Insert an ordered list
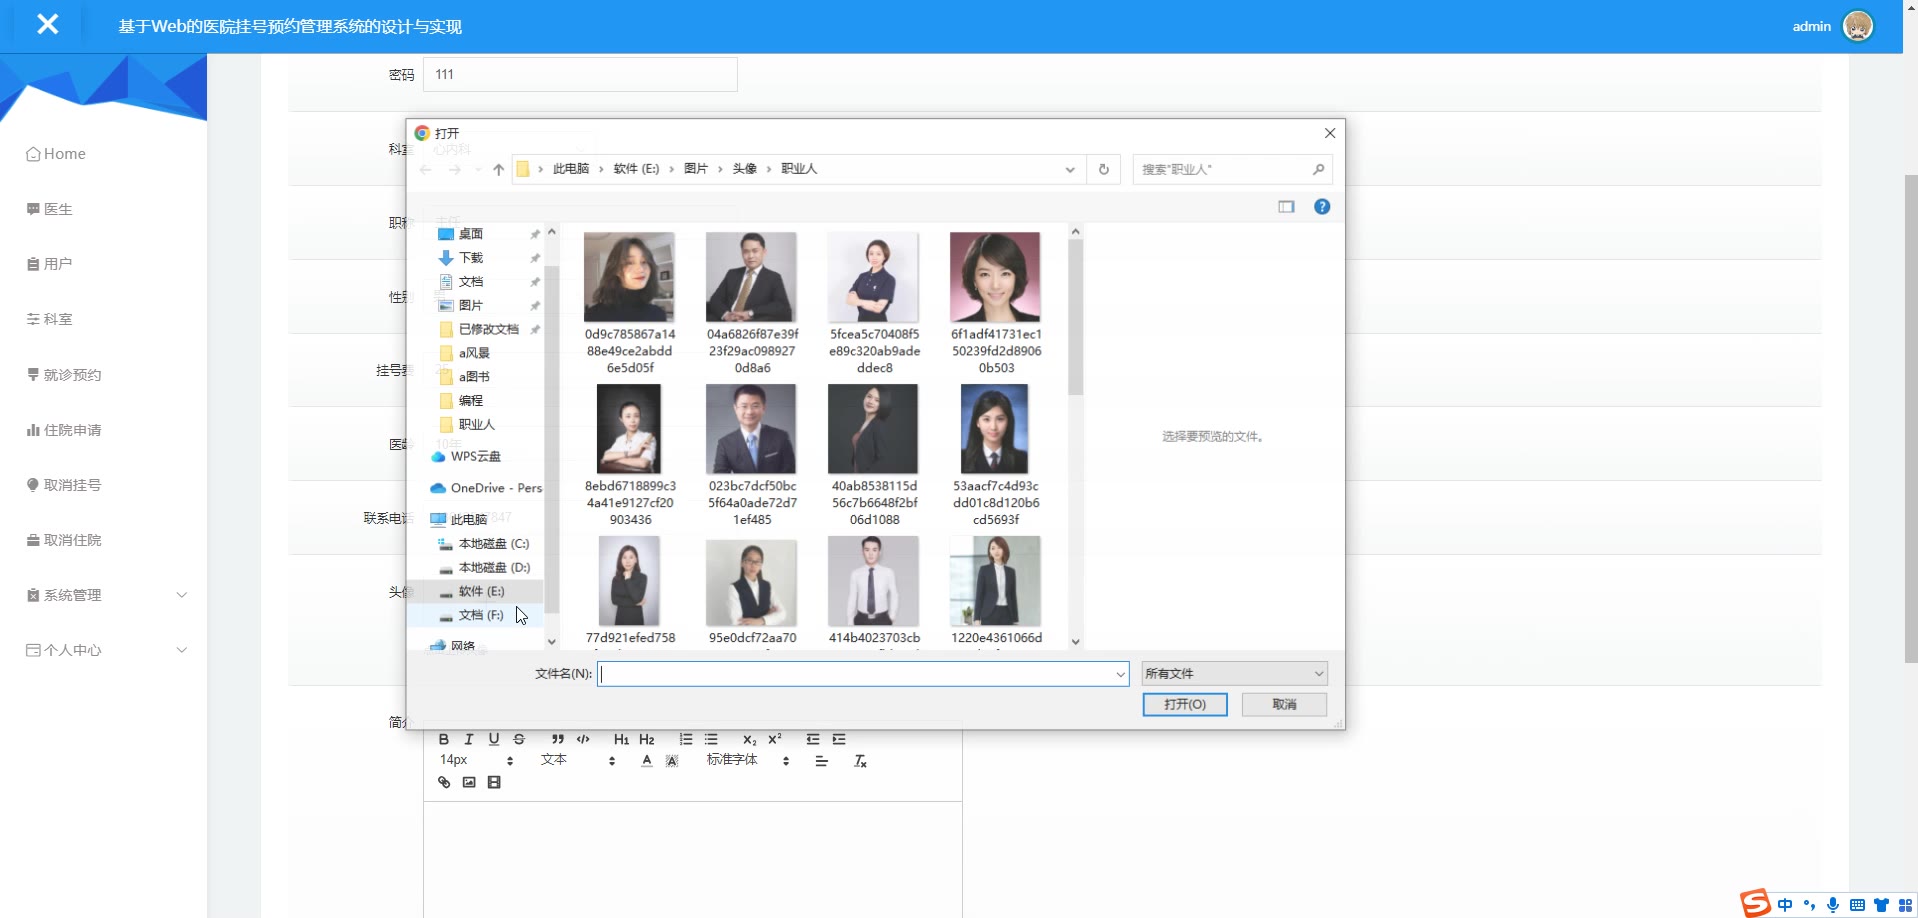The image size is (1918, 918). pos(686,739)
